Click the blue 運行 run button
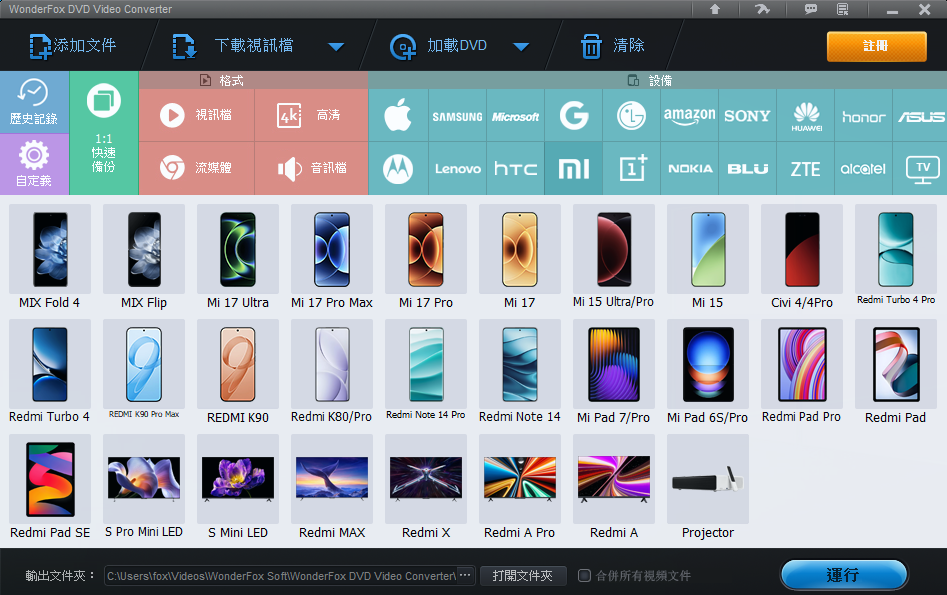Screen dimensions: 947x595 [843, 575]
